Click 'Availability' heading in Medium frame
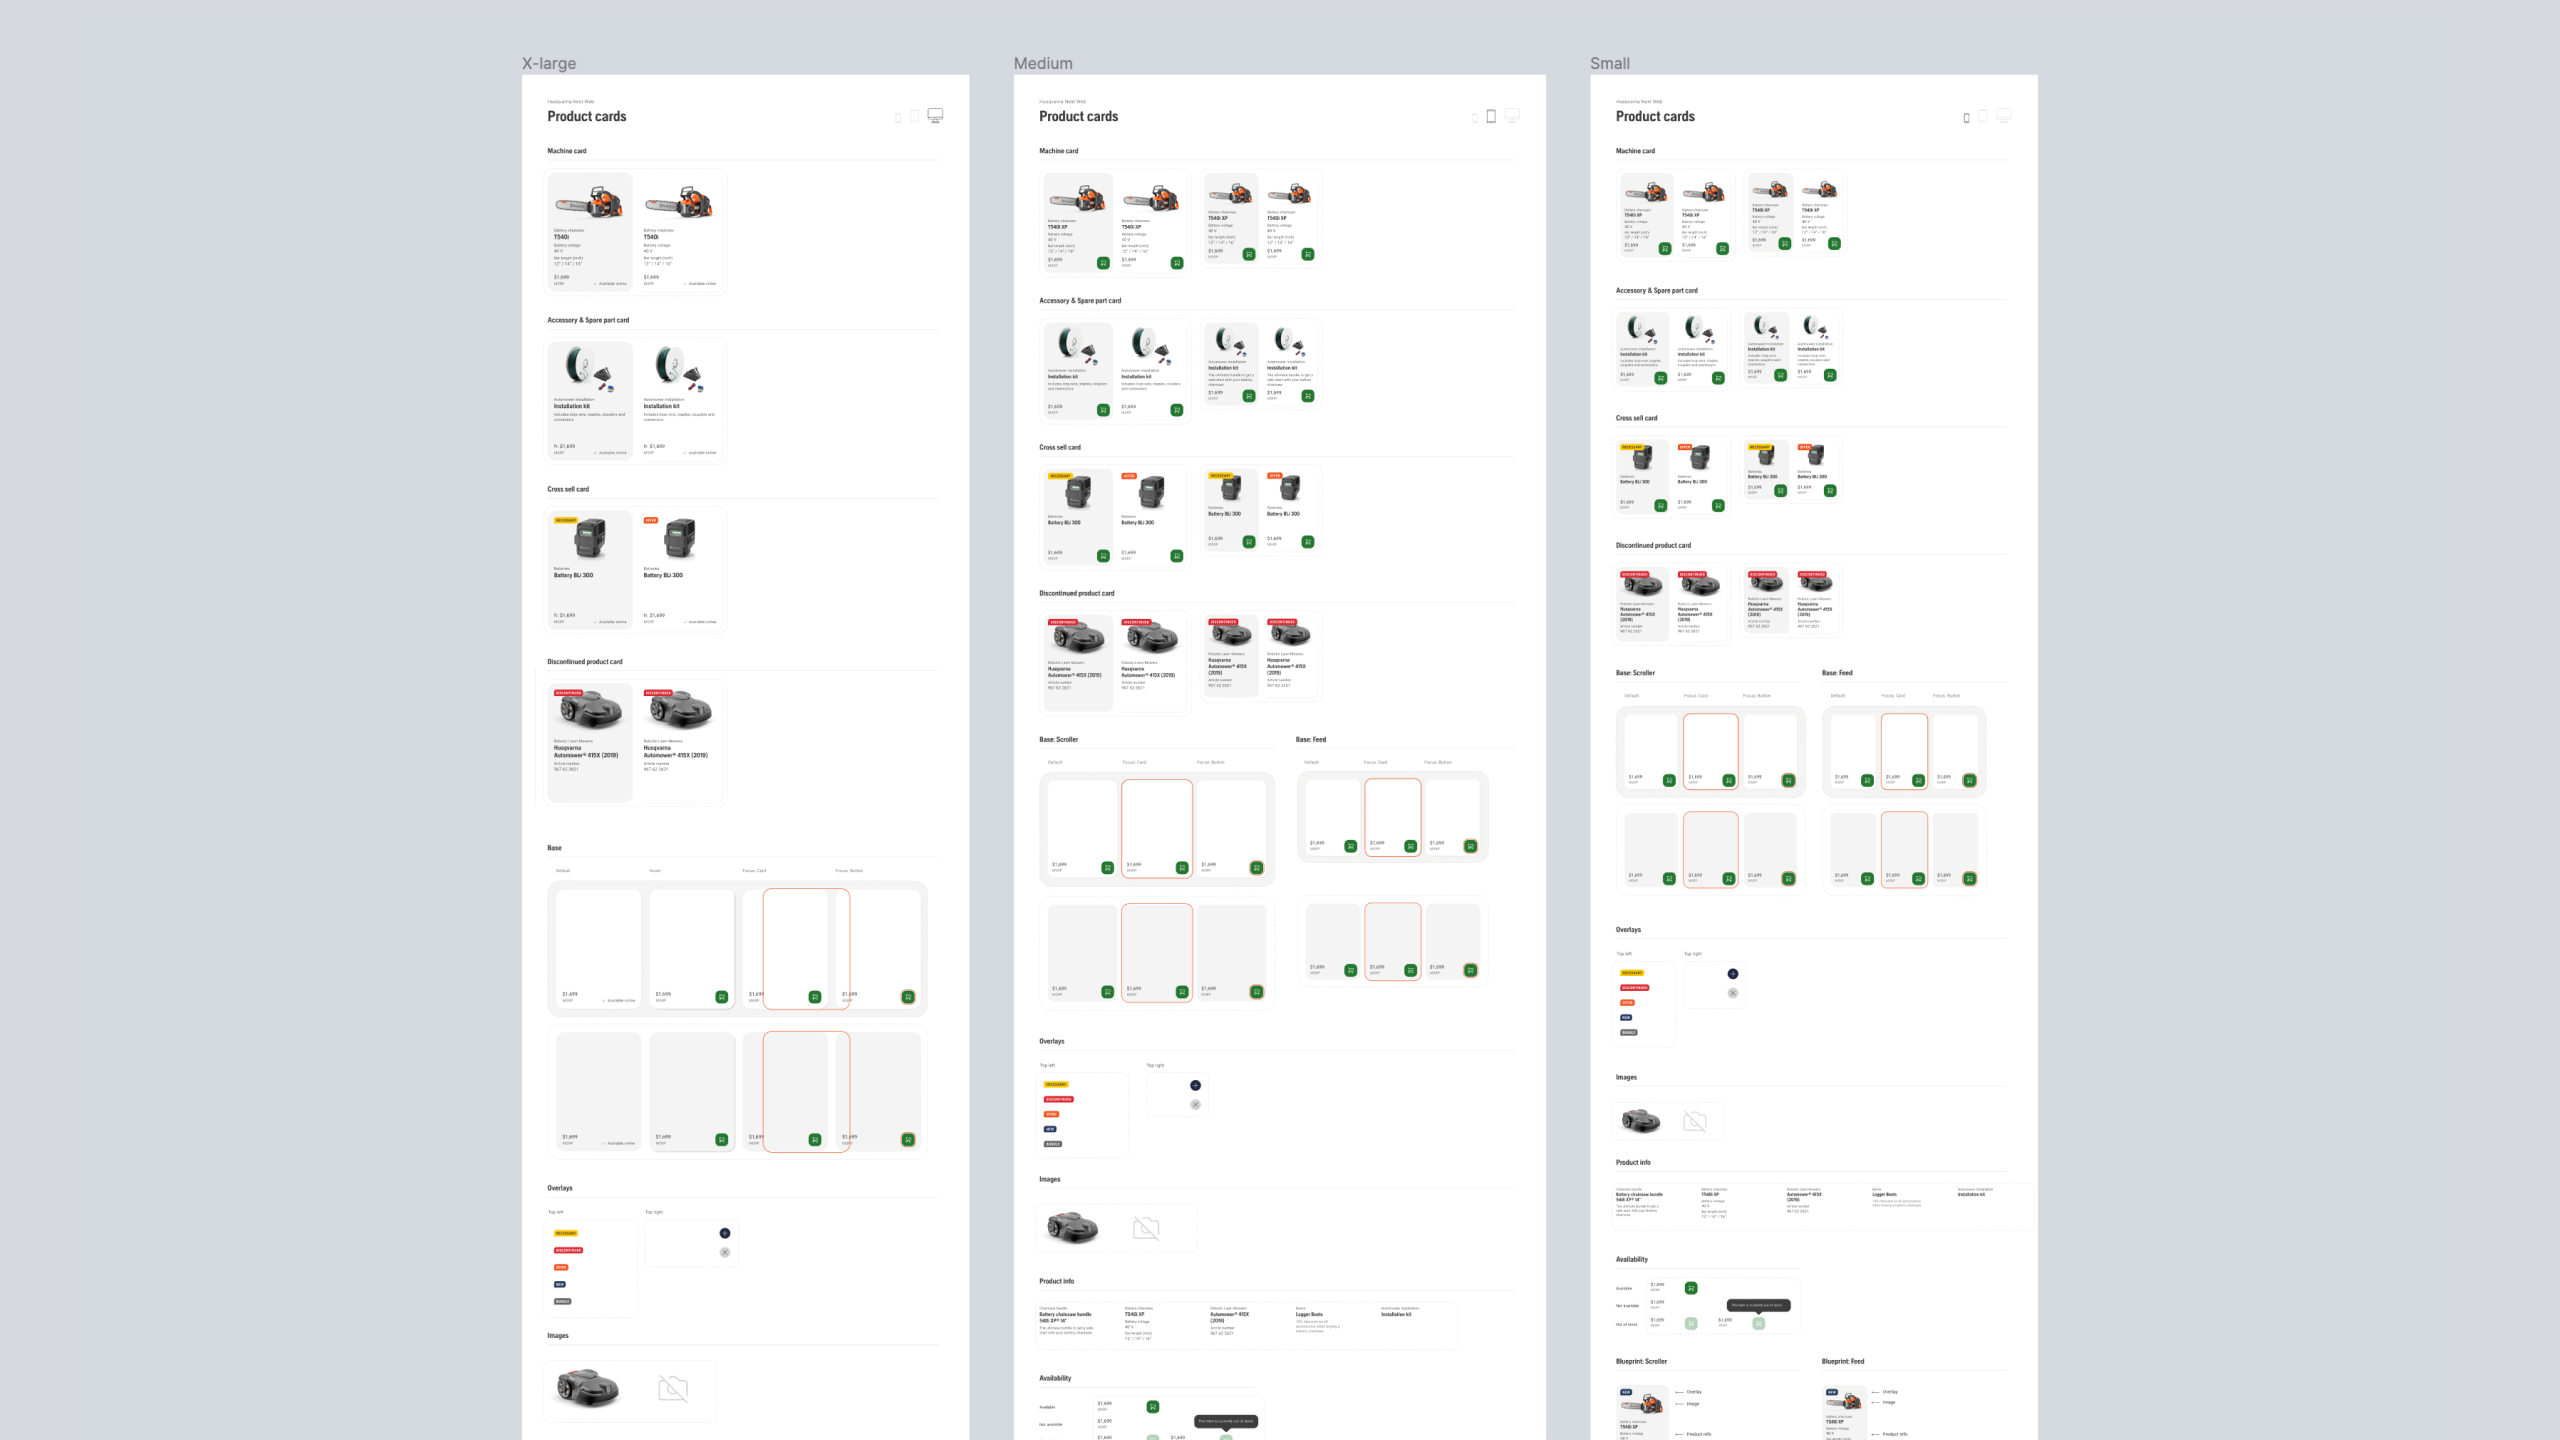This screenshot has width=2560, height=1440. pos(1055,1378)
